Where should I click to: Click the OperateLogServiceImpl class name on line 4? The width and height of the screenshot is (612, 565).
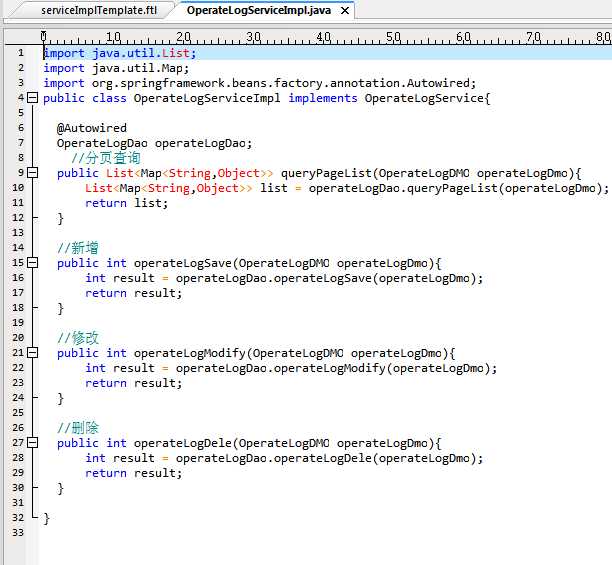pos(207,98)
